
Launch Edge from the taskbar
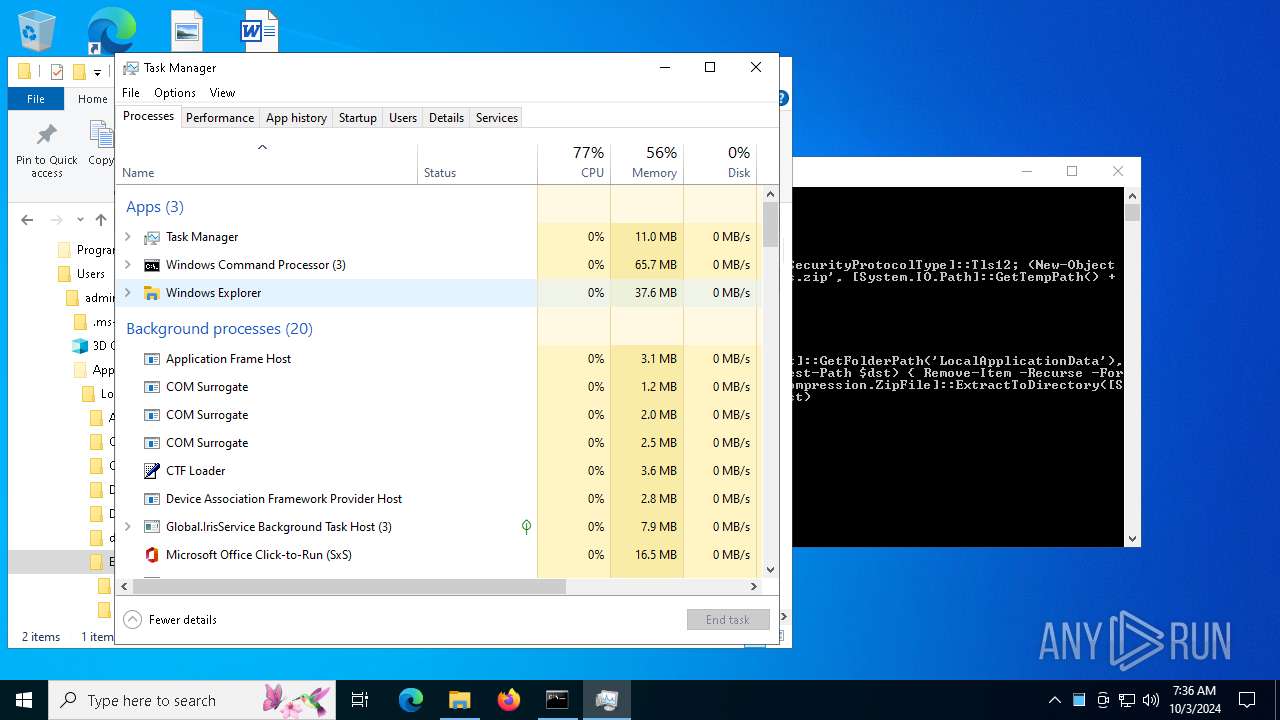tap(411, 700)
